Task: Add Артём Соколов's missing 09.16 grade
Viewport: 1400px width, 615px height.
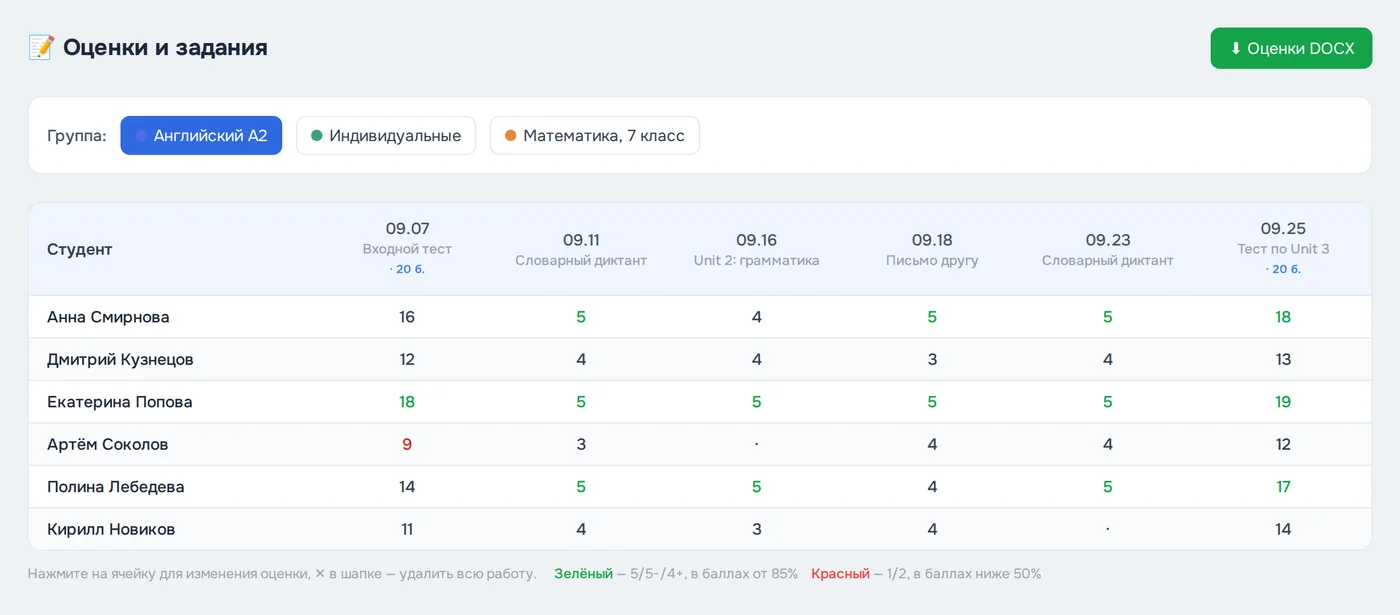Action: 756,444
